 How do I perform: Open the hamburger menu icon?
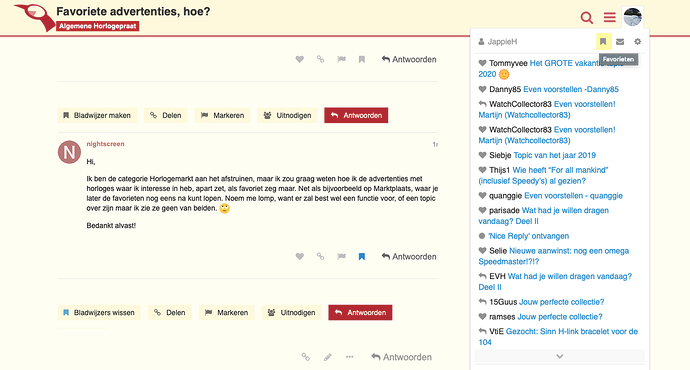(x=609, y=17)
